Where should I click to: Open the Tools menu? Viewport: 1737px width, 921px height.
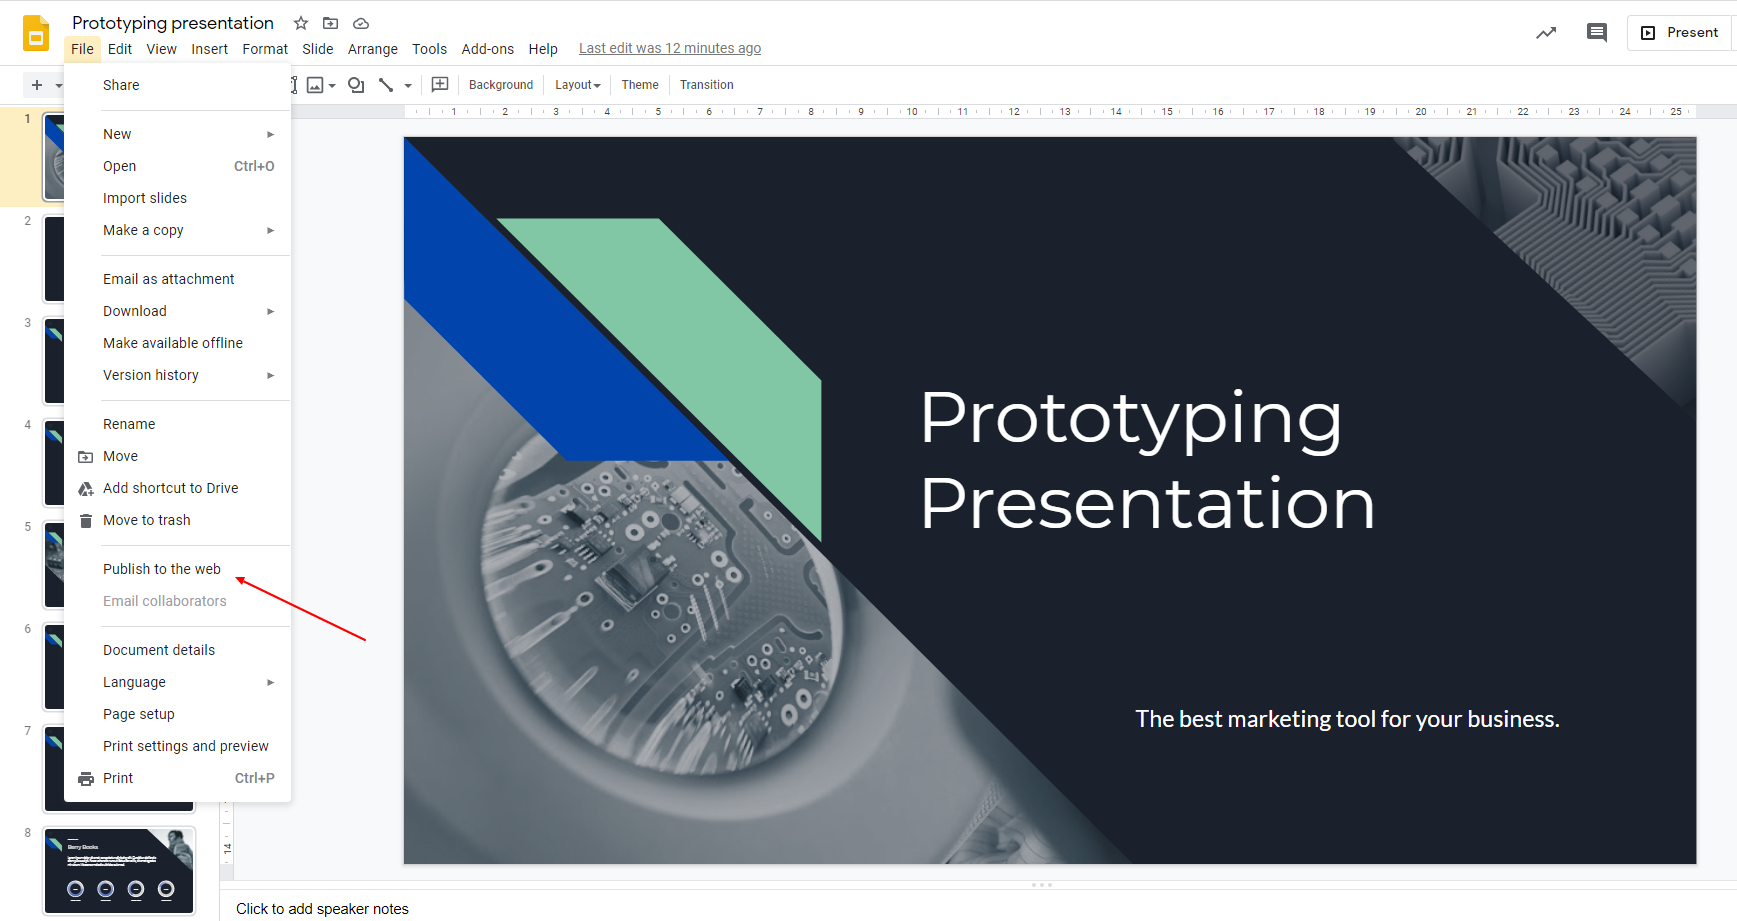click(x=430, y=49)
